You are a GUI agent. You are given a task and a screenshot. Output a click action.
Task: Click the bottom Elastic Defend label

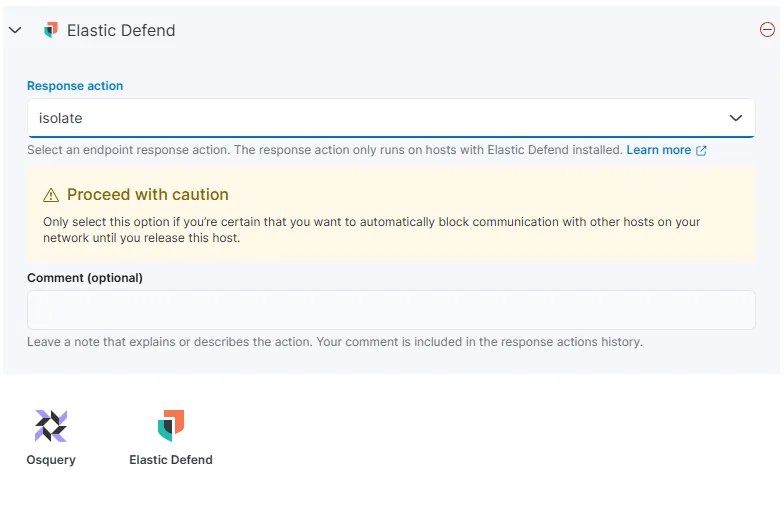click(x=171, y=460)
